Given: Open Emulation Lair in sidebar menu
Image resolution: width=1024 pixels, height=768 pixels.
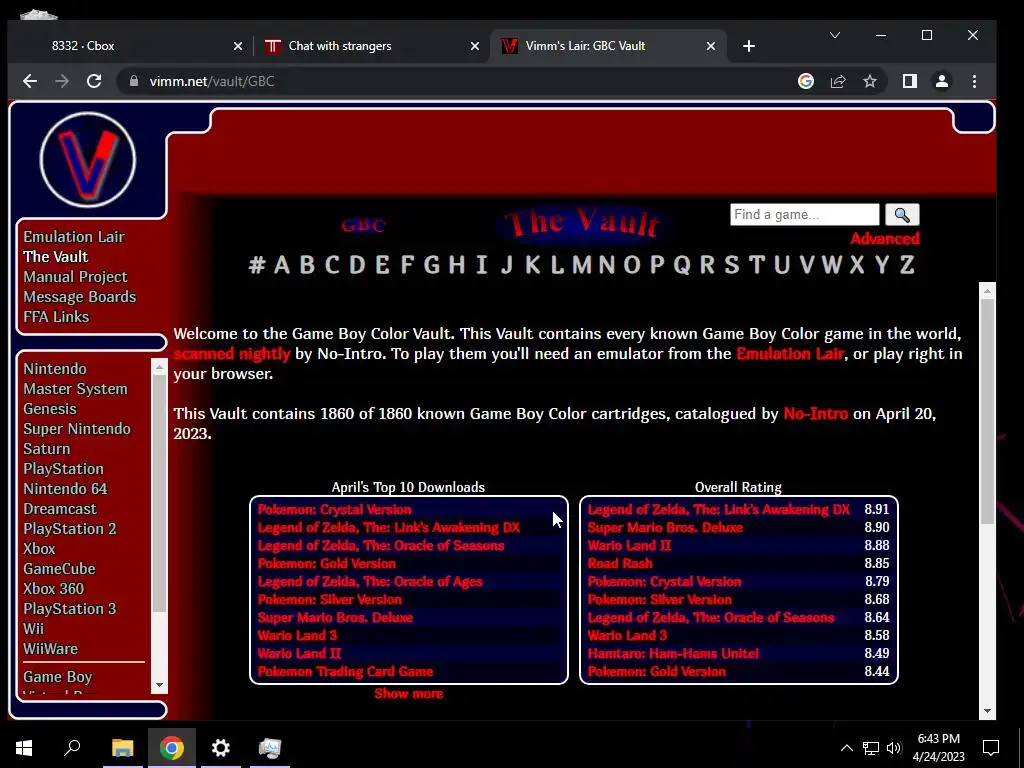Looking at the screenshot, I should (74, 236).
